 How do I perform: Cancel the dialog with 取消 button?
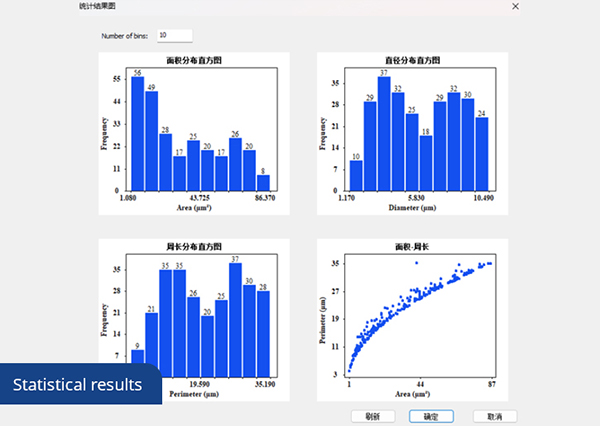[495, 415]
